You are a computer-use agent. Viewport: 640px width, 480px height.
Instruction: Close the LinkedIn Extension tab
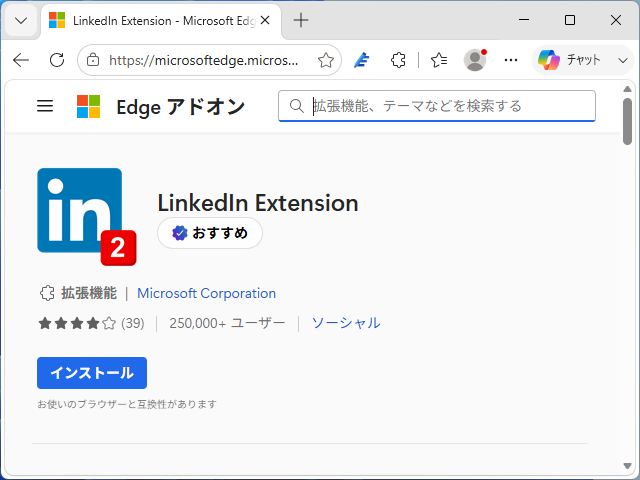(x=265, y=20)
